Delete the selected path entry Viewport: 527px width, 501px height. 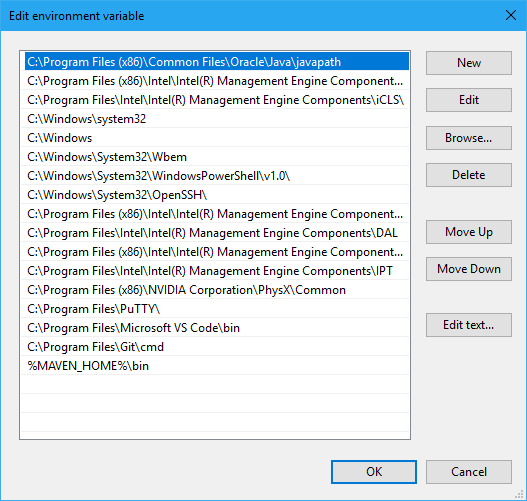point(469,175)
